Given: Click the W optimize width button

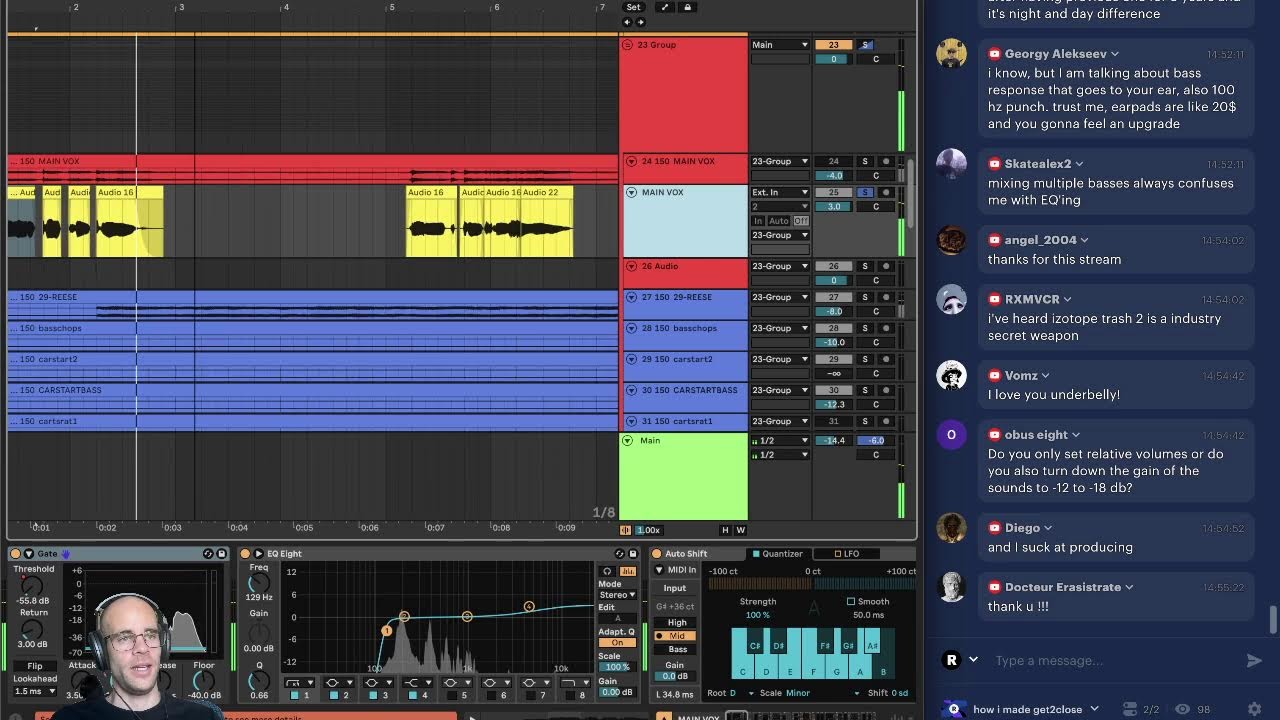Looking at the screenshot, I should point(741,530).
